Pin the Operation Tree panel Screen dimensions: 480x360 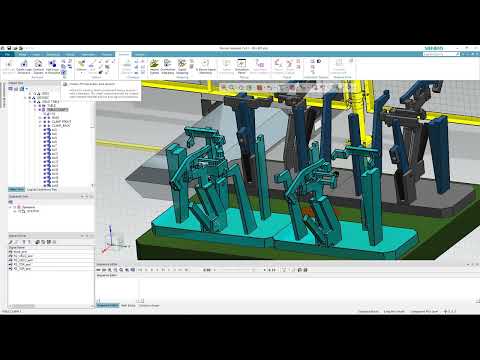(x=86, y=196)
